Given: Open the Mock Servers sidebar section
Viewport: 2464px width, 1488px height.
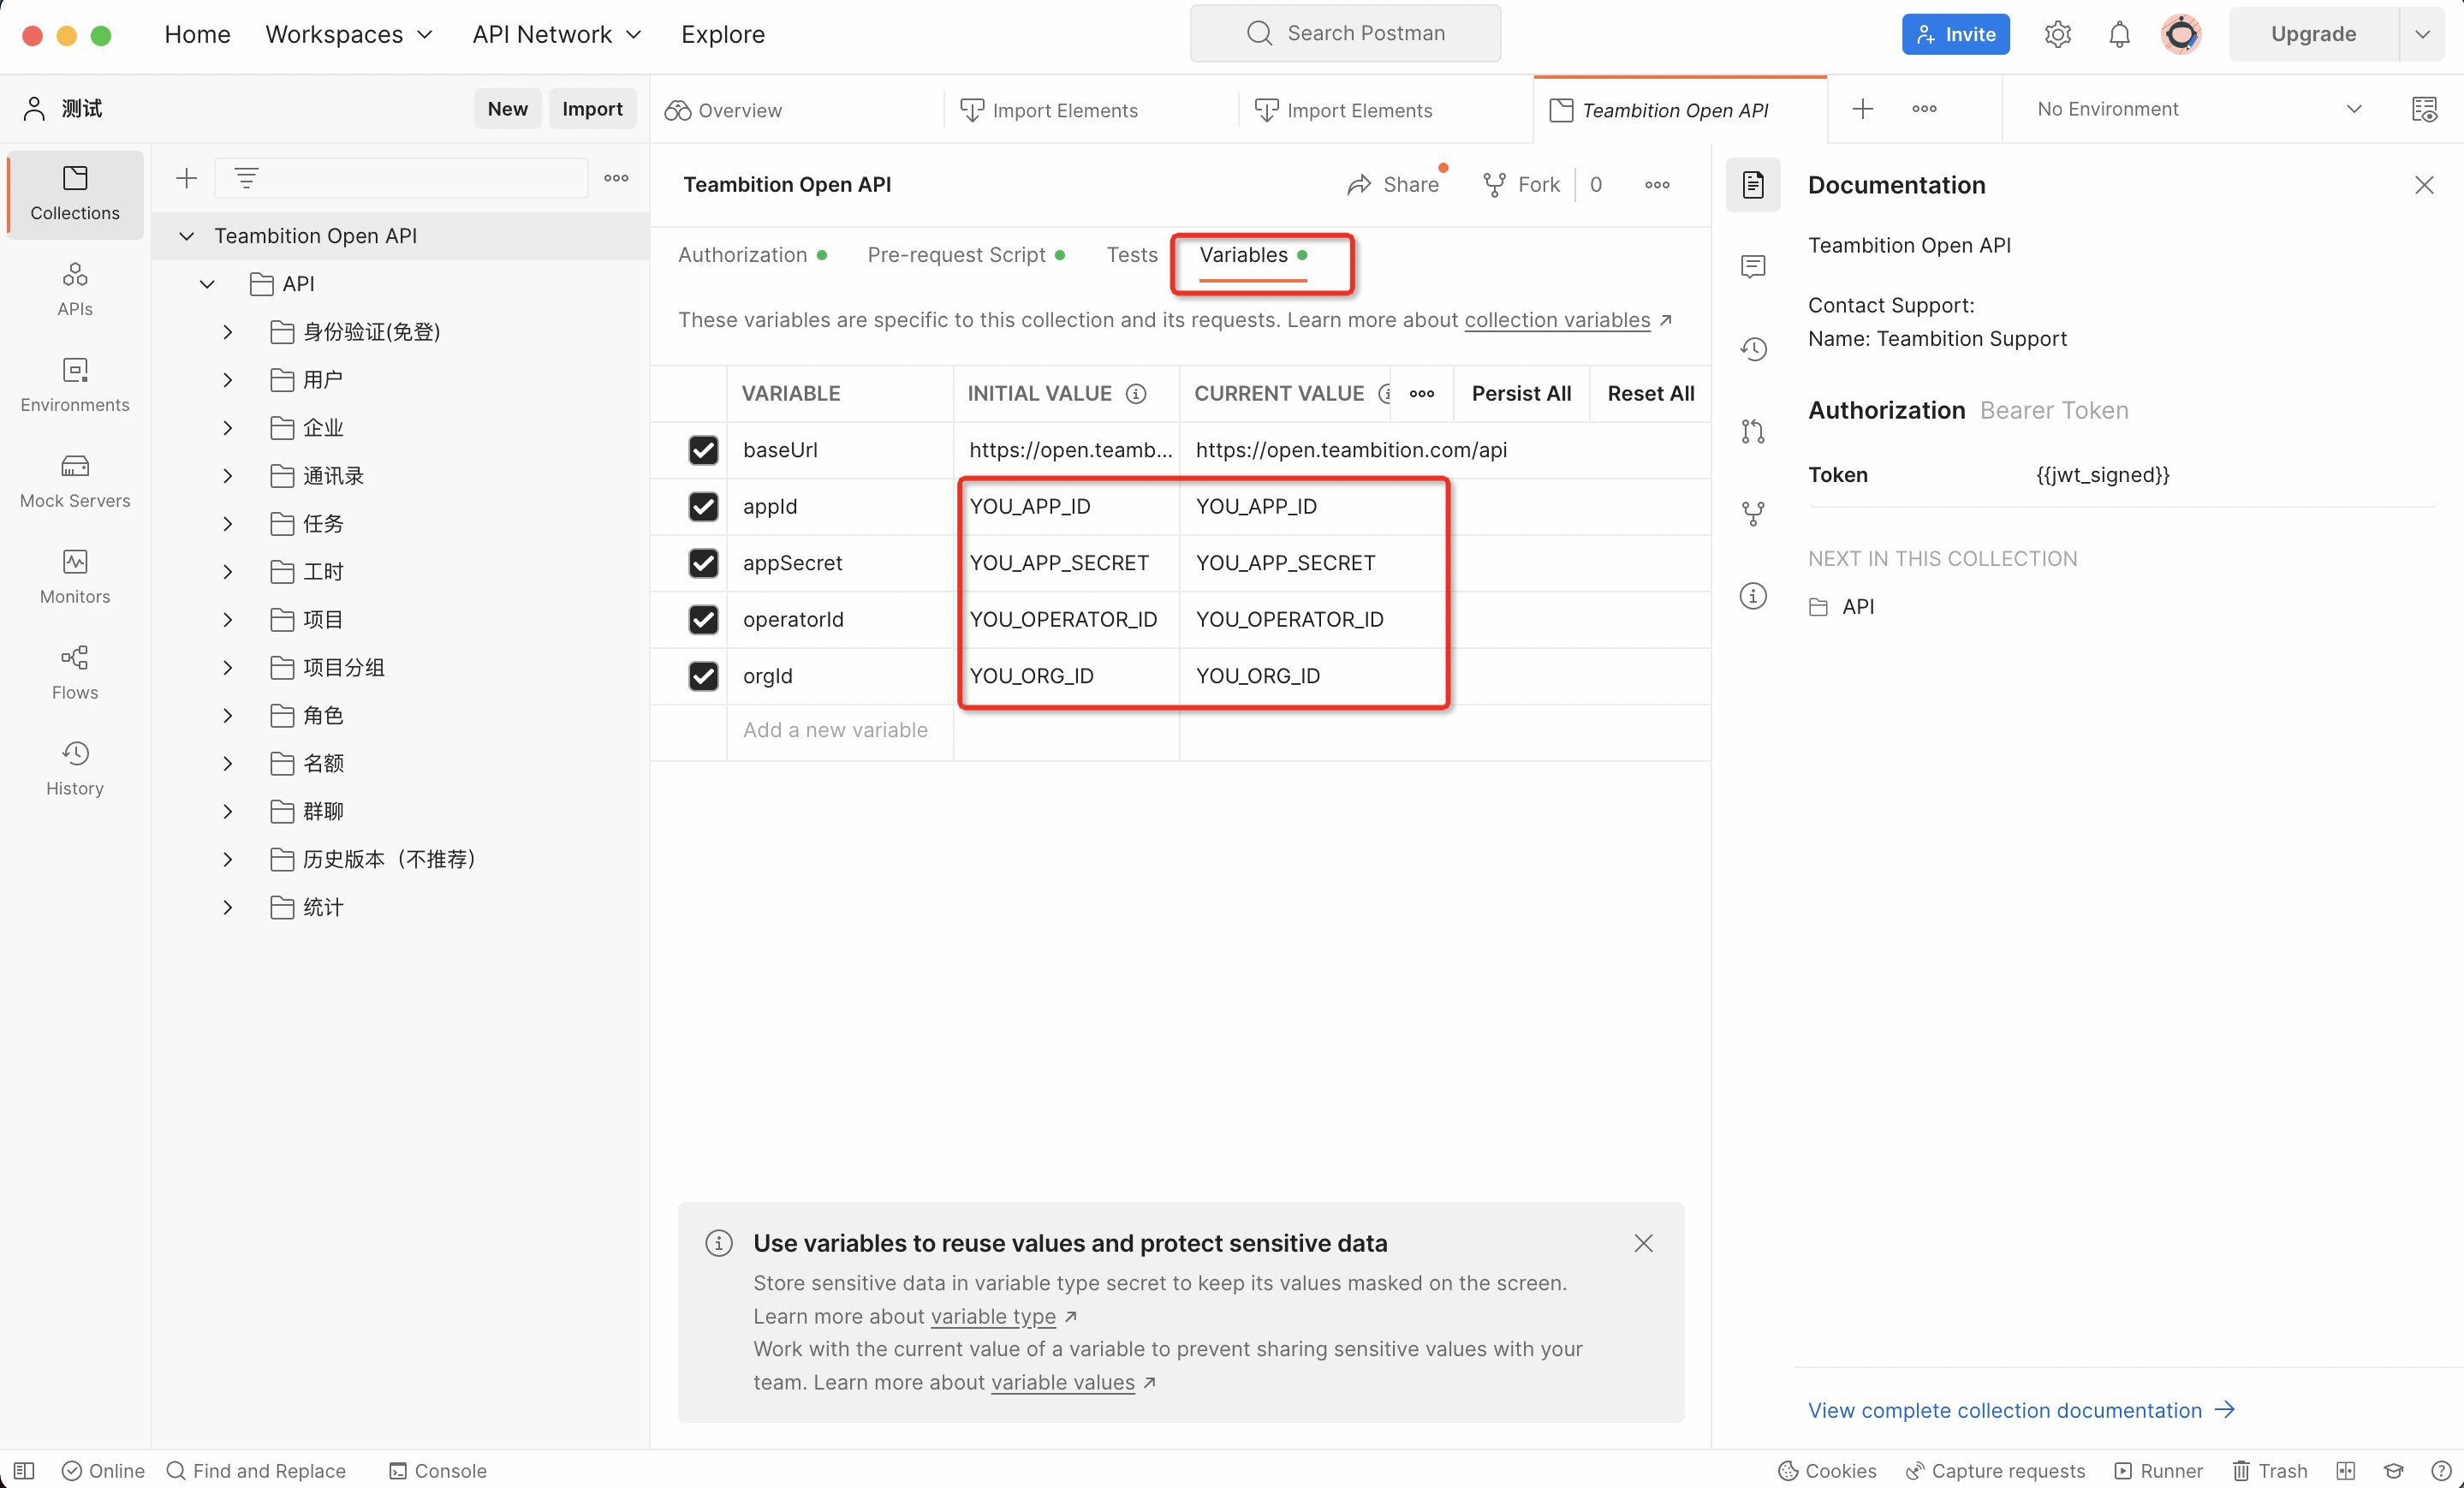Looking at the screenshot, I should point(75,480).
